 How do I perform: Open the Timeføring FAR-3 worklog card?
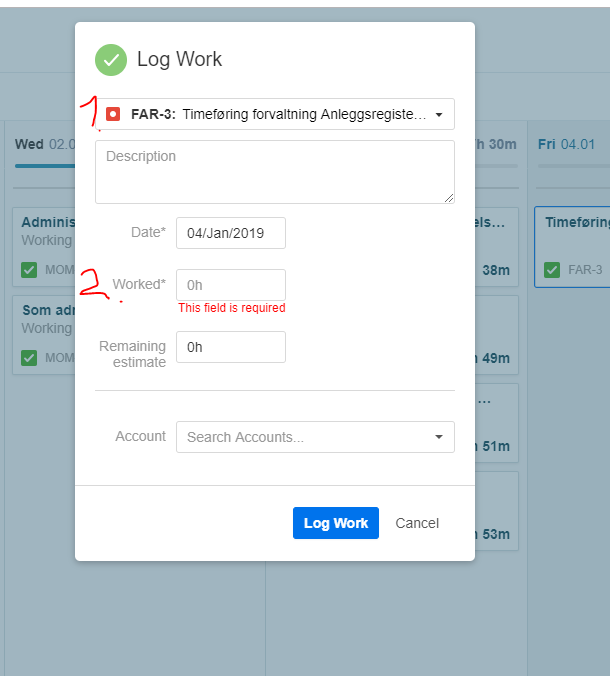(572, 247)
